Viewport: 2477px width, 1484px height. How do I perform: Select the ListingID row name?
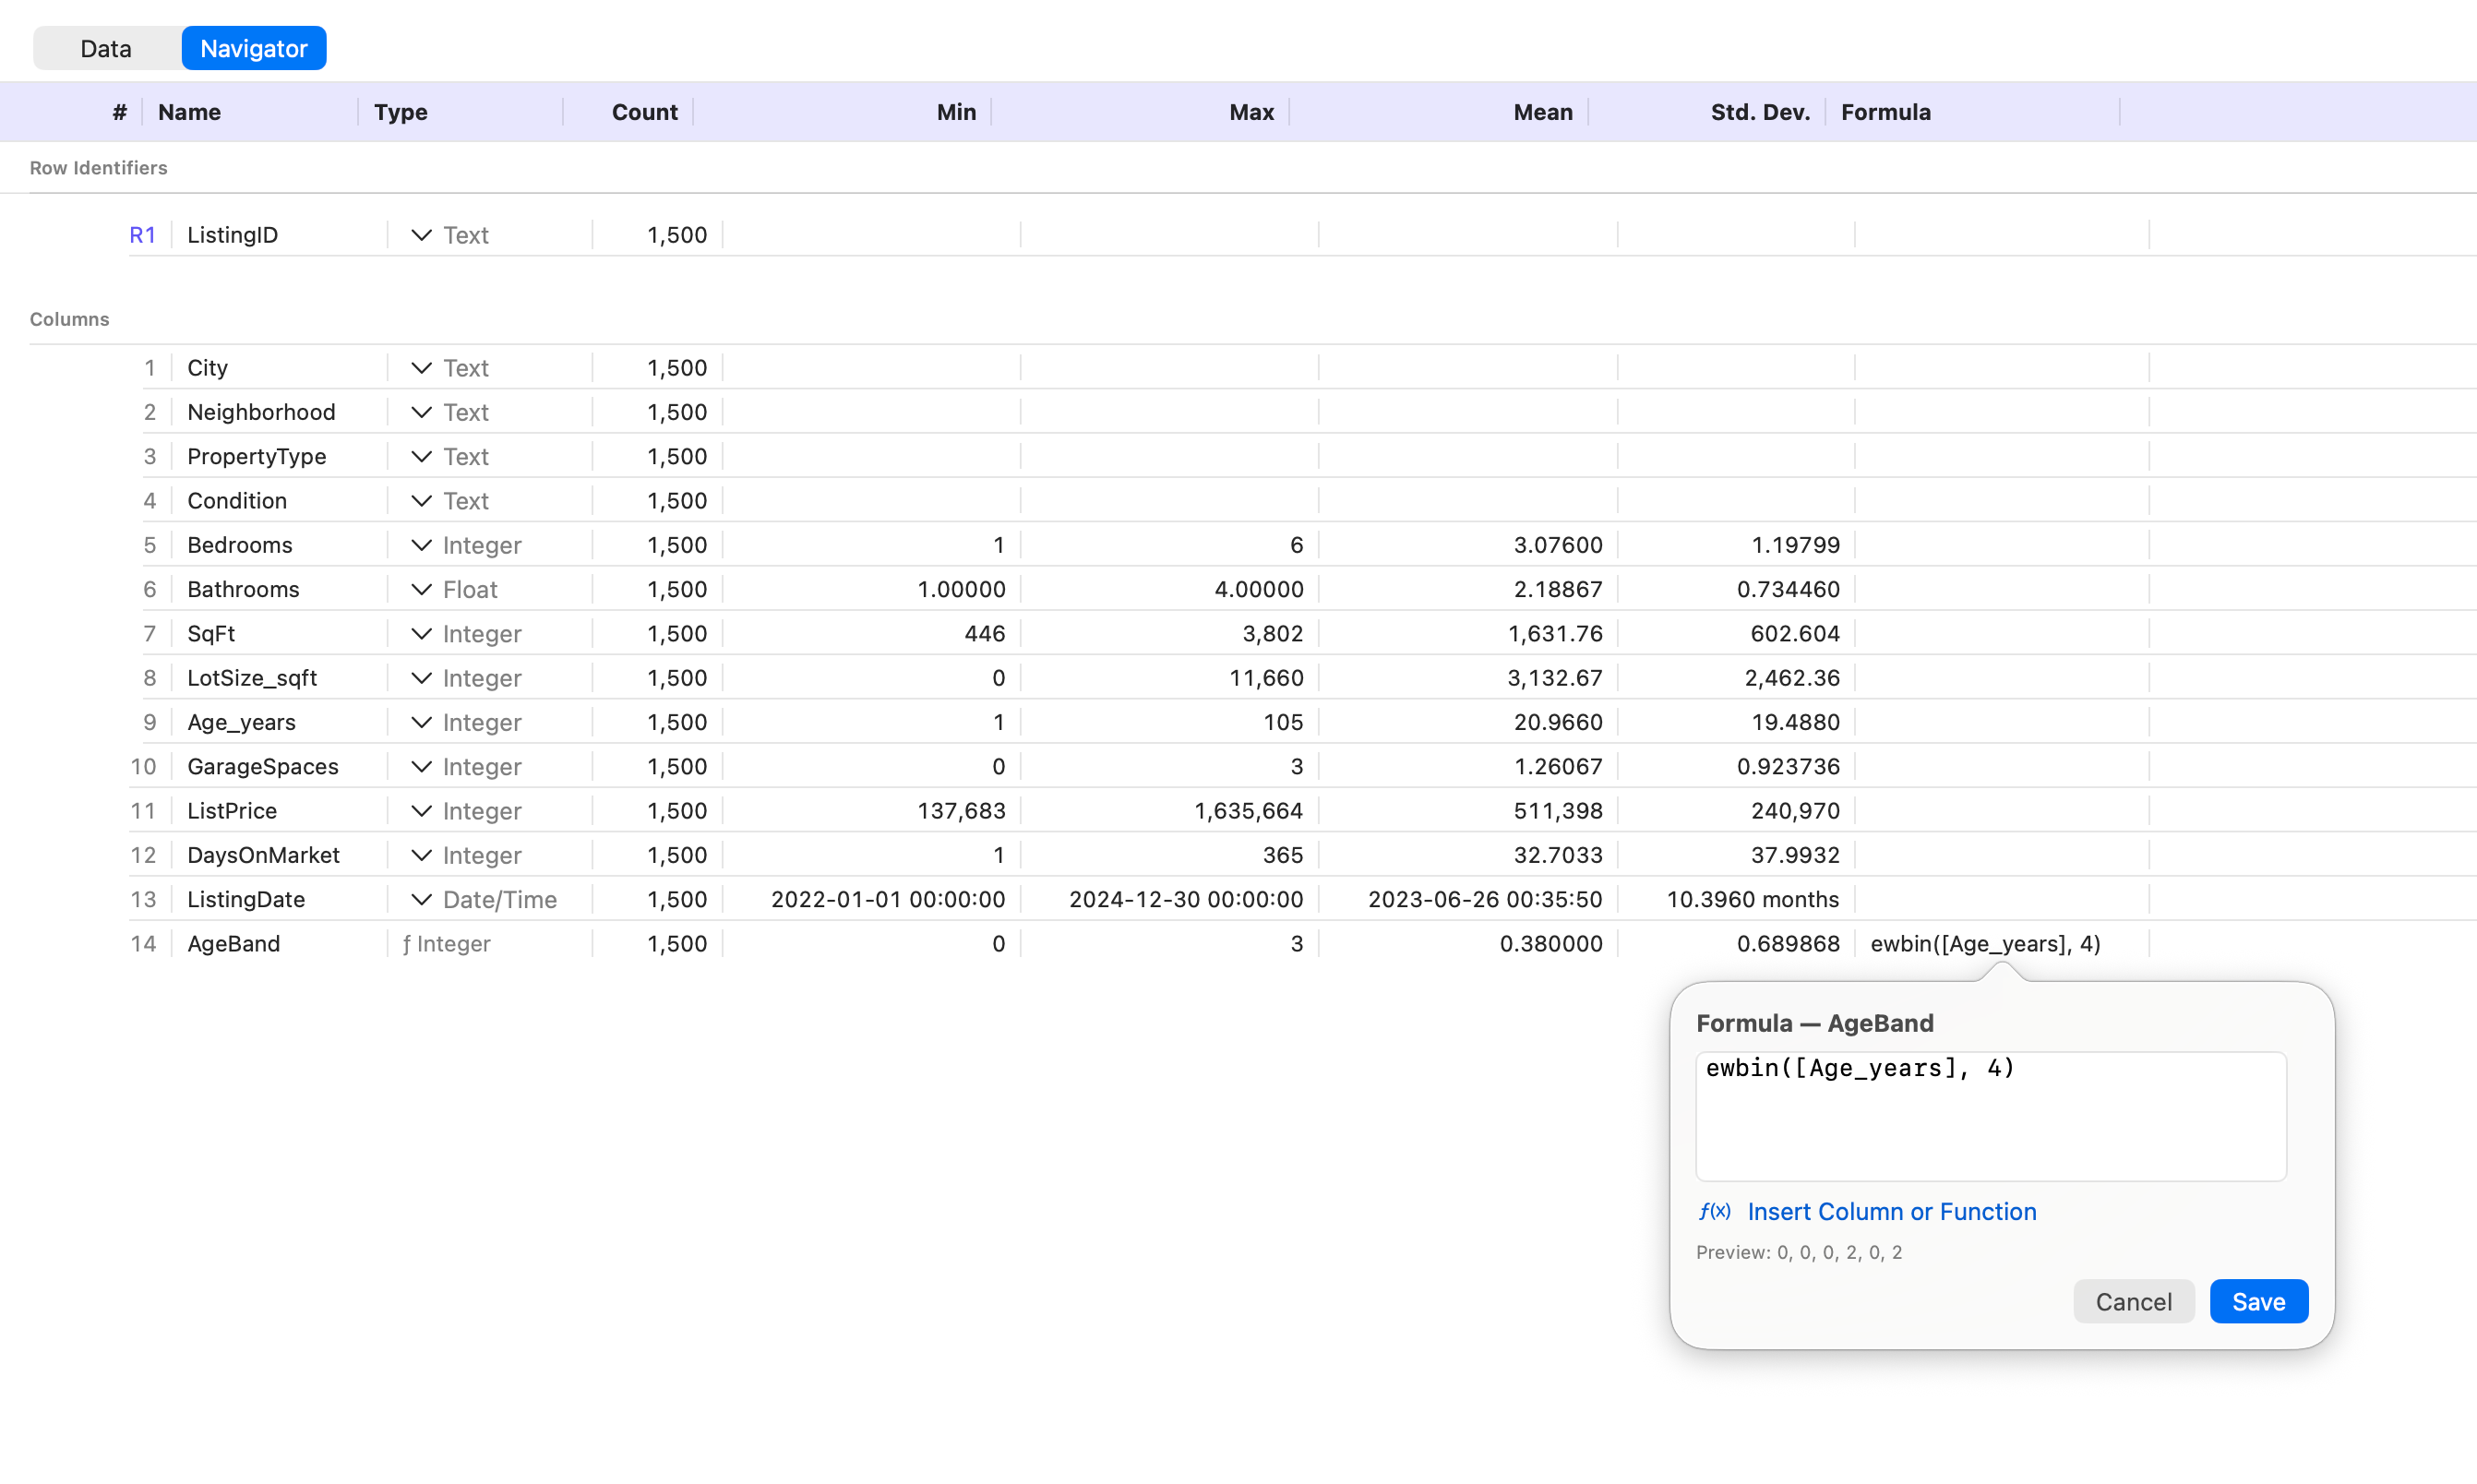[x=232, y=235]
